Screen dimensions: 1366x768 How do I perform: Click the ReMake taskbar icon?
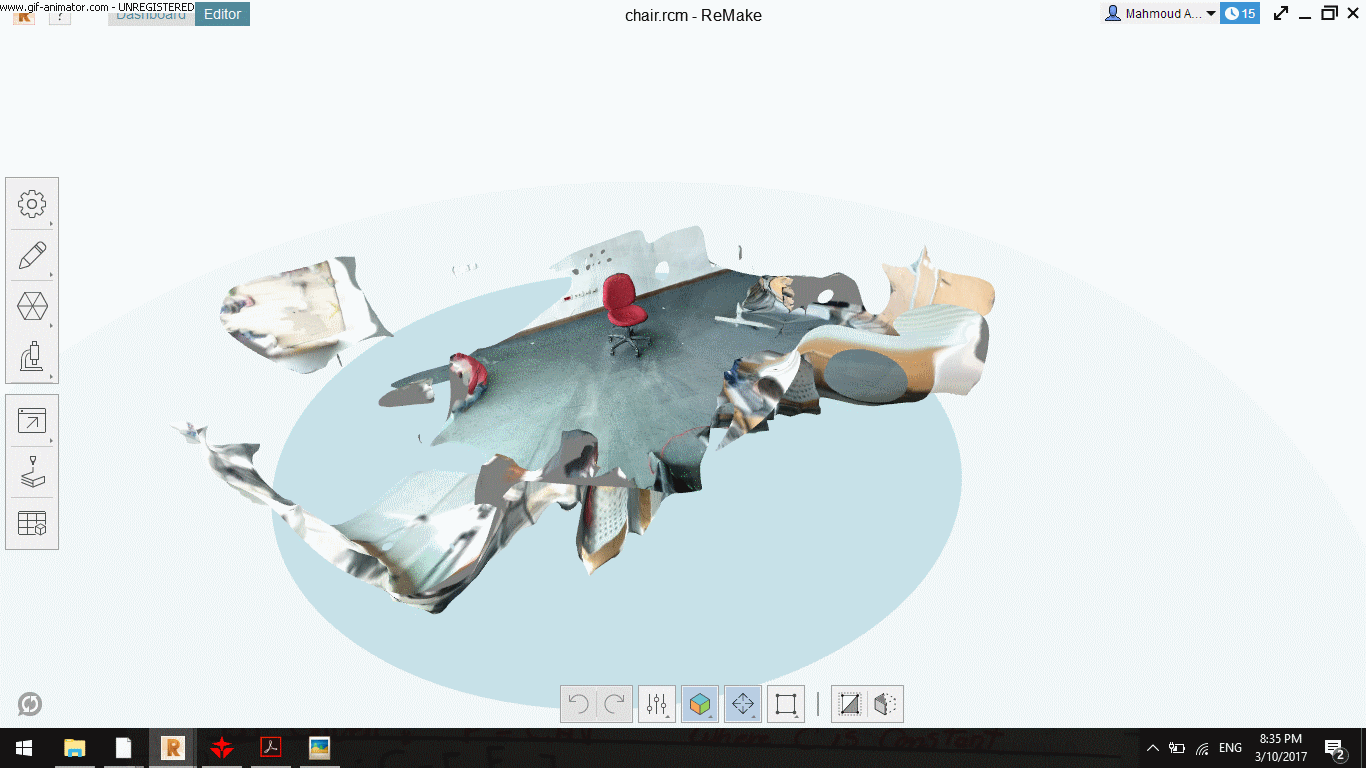173,748
